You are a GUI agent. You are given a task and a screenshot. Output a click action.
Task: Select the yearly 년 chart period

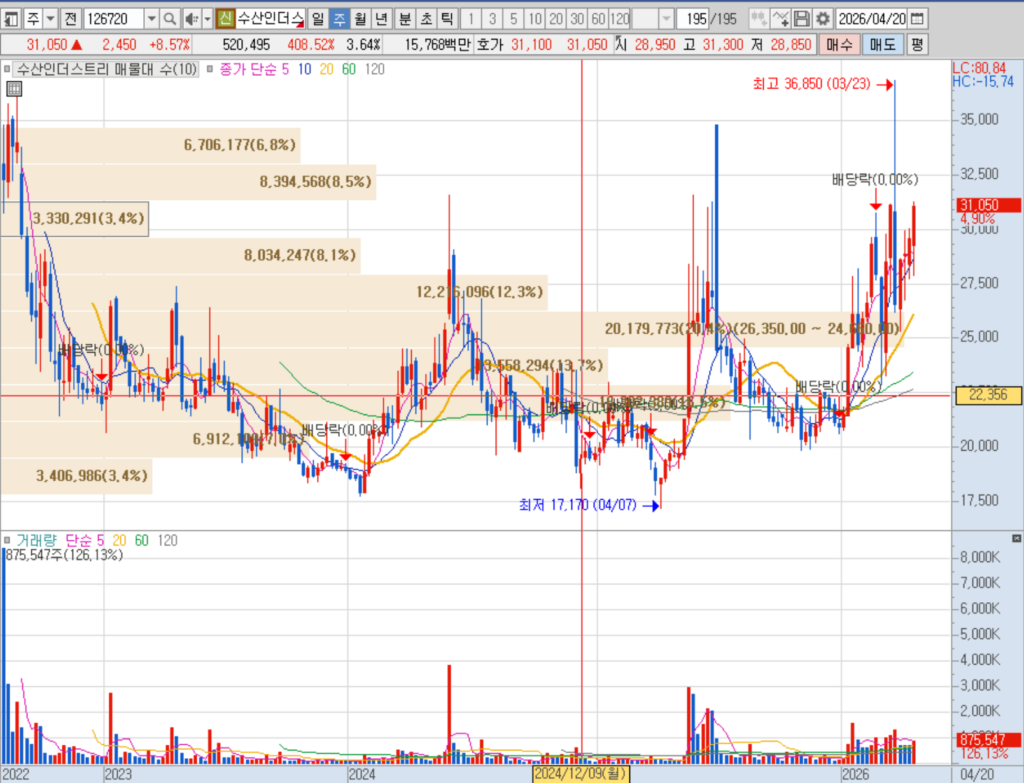(x=381, y=18)
